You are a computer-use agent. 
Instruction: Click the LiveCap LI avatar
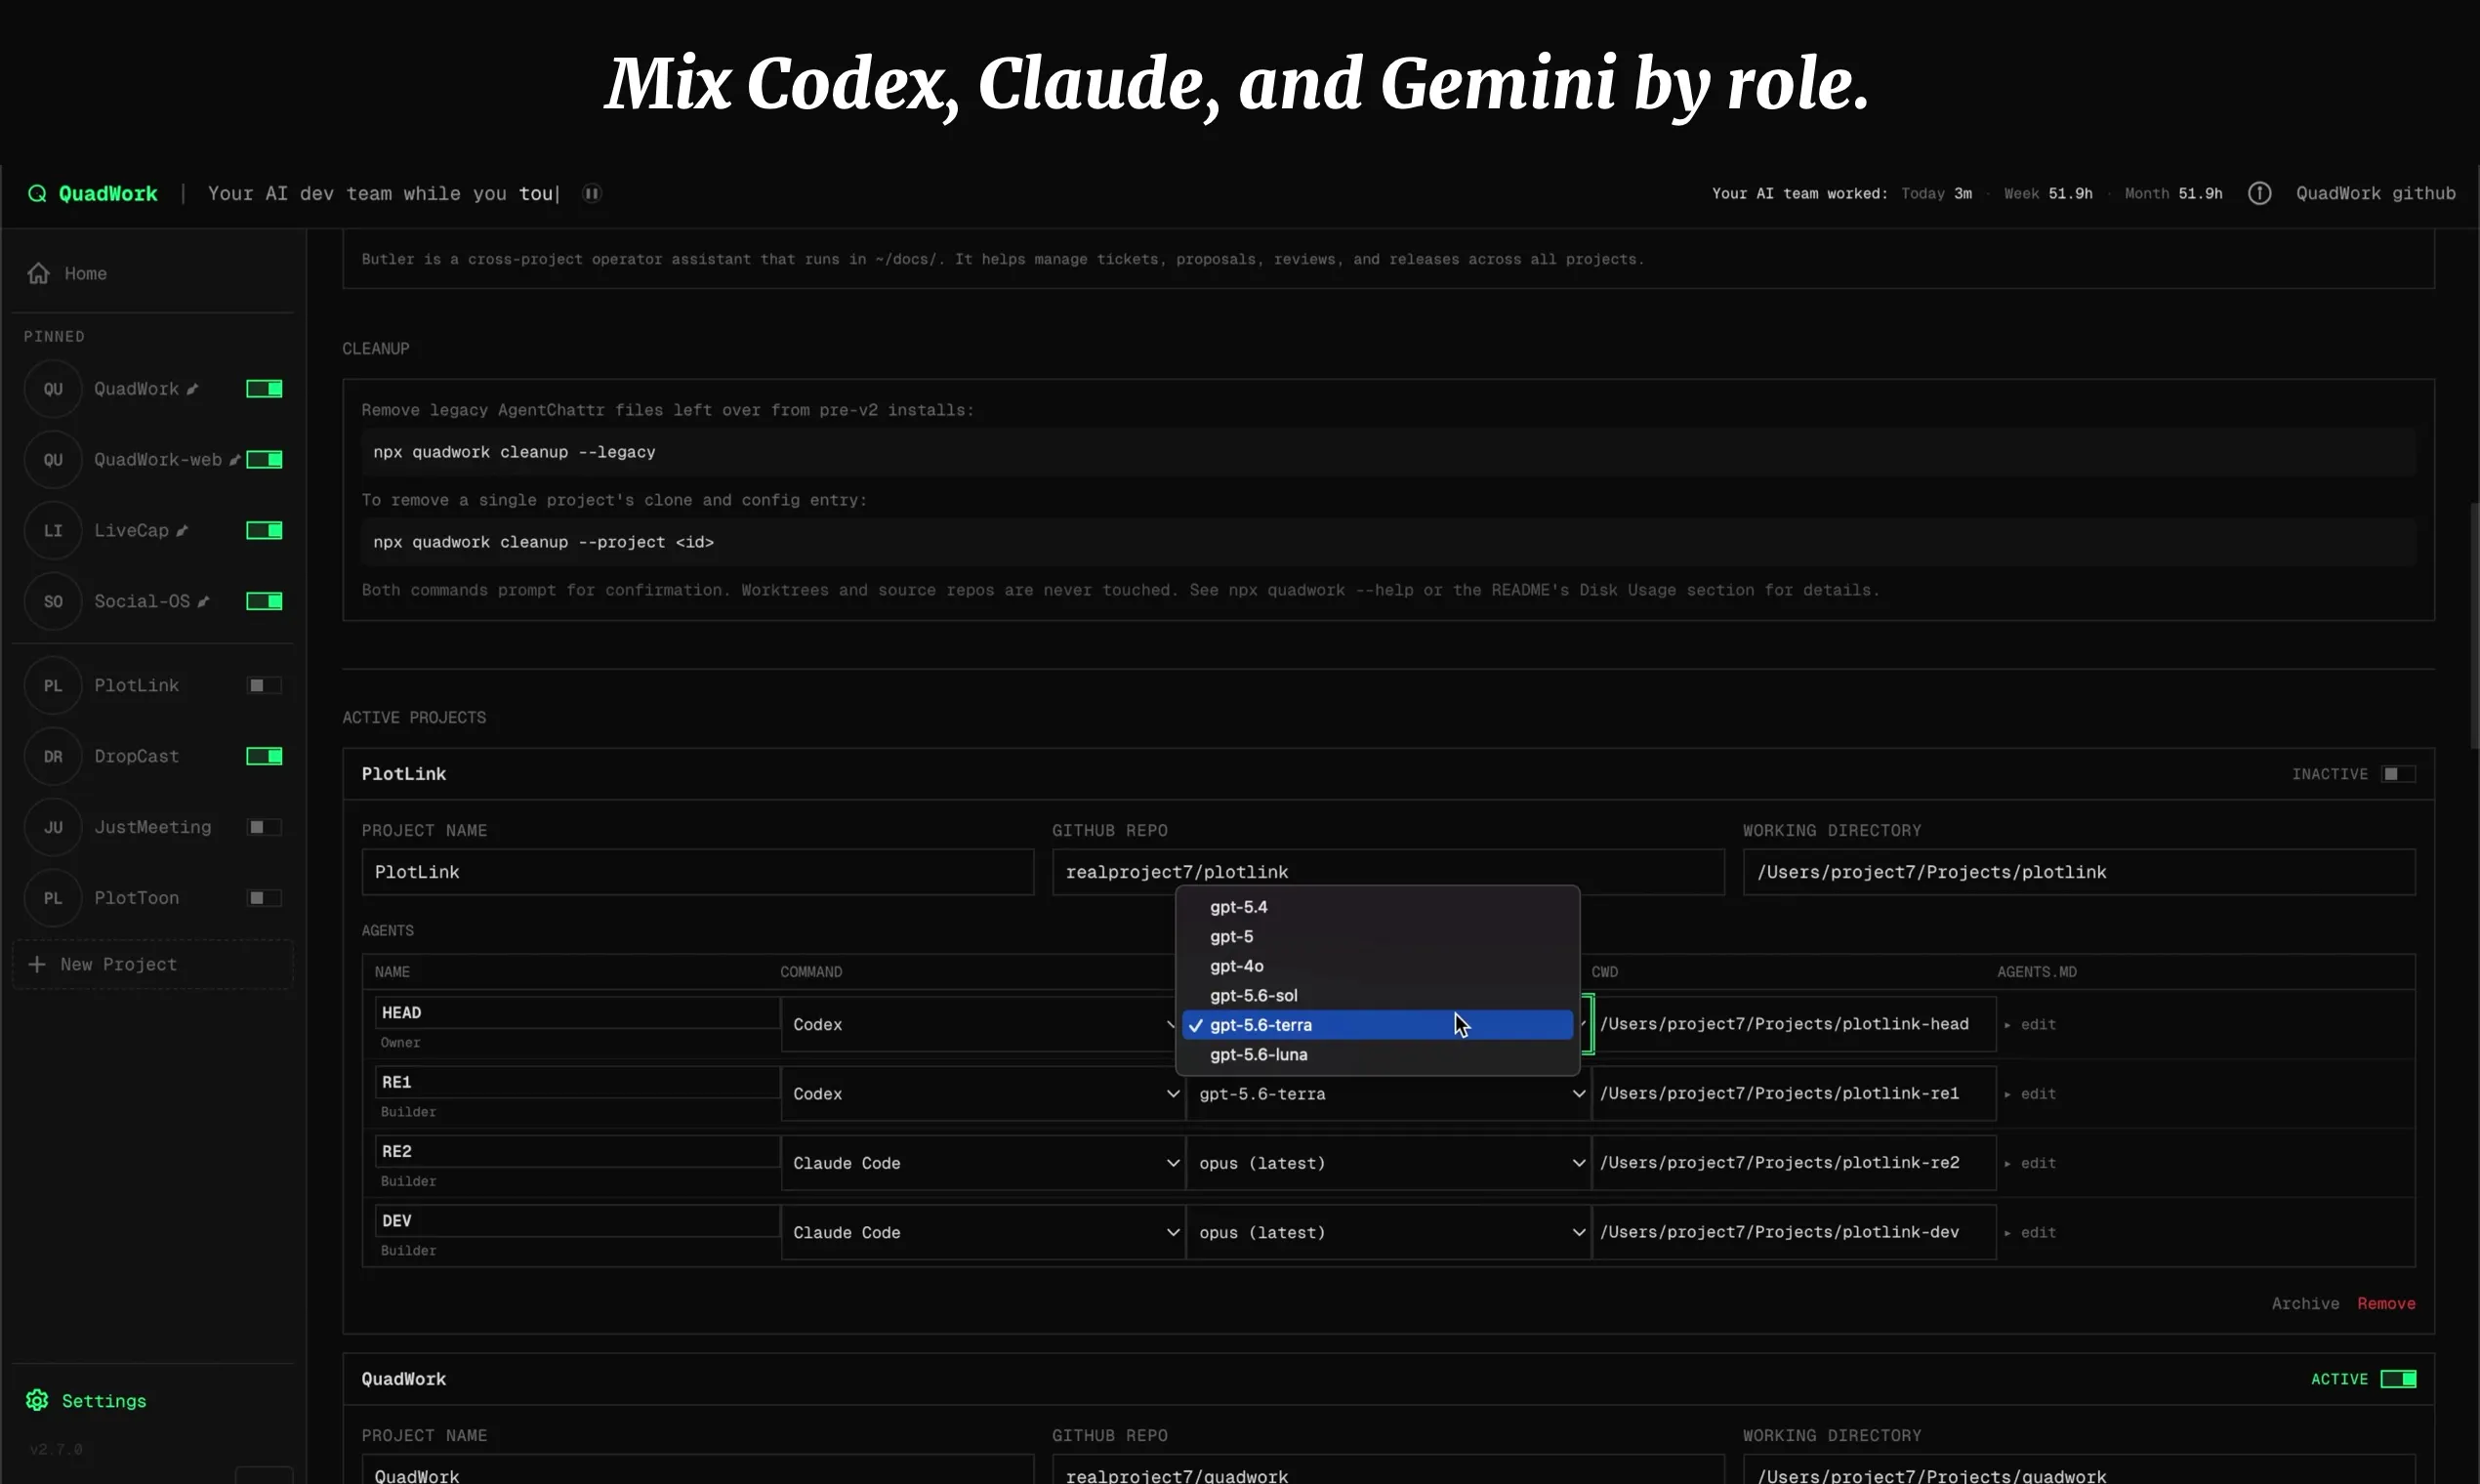pos(53,531)
